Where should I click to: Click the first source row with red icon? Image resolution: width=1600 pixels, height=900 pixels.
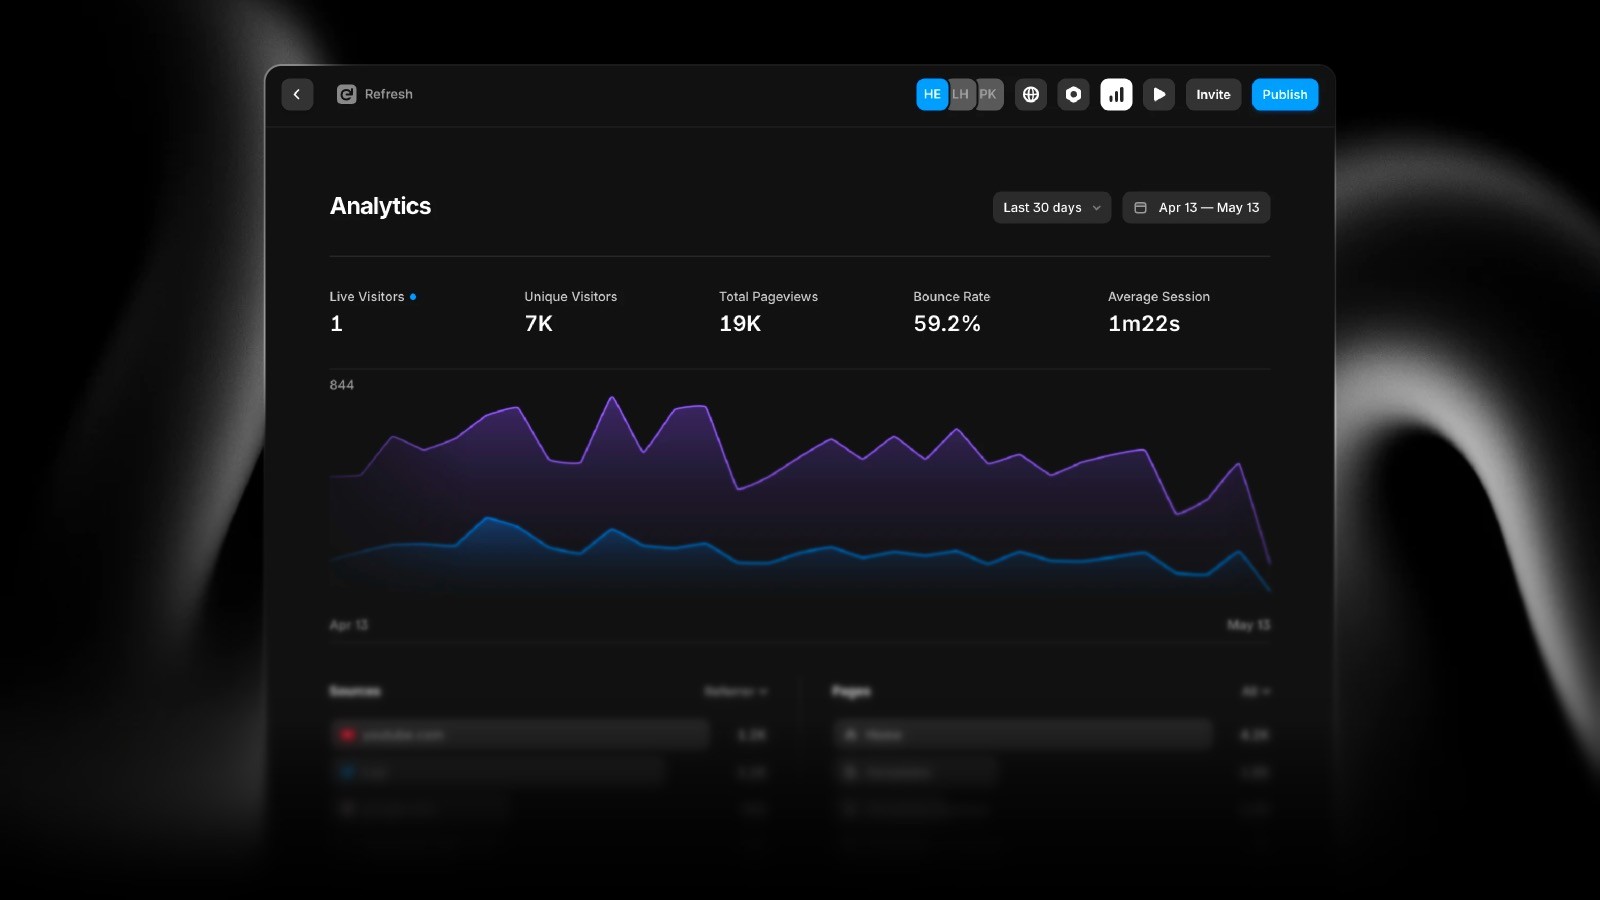click(x=520, y=734)
